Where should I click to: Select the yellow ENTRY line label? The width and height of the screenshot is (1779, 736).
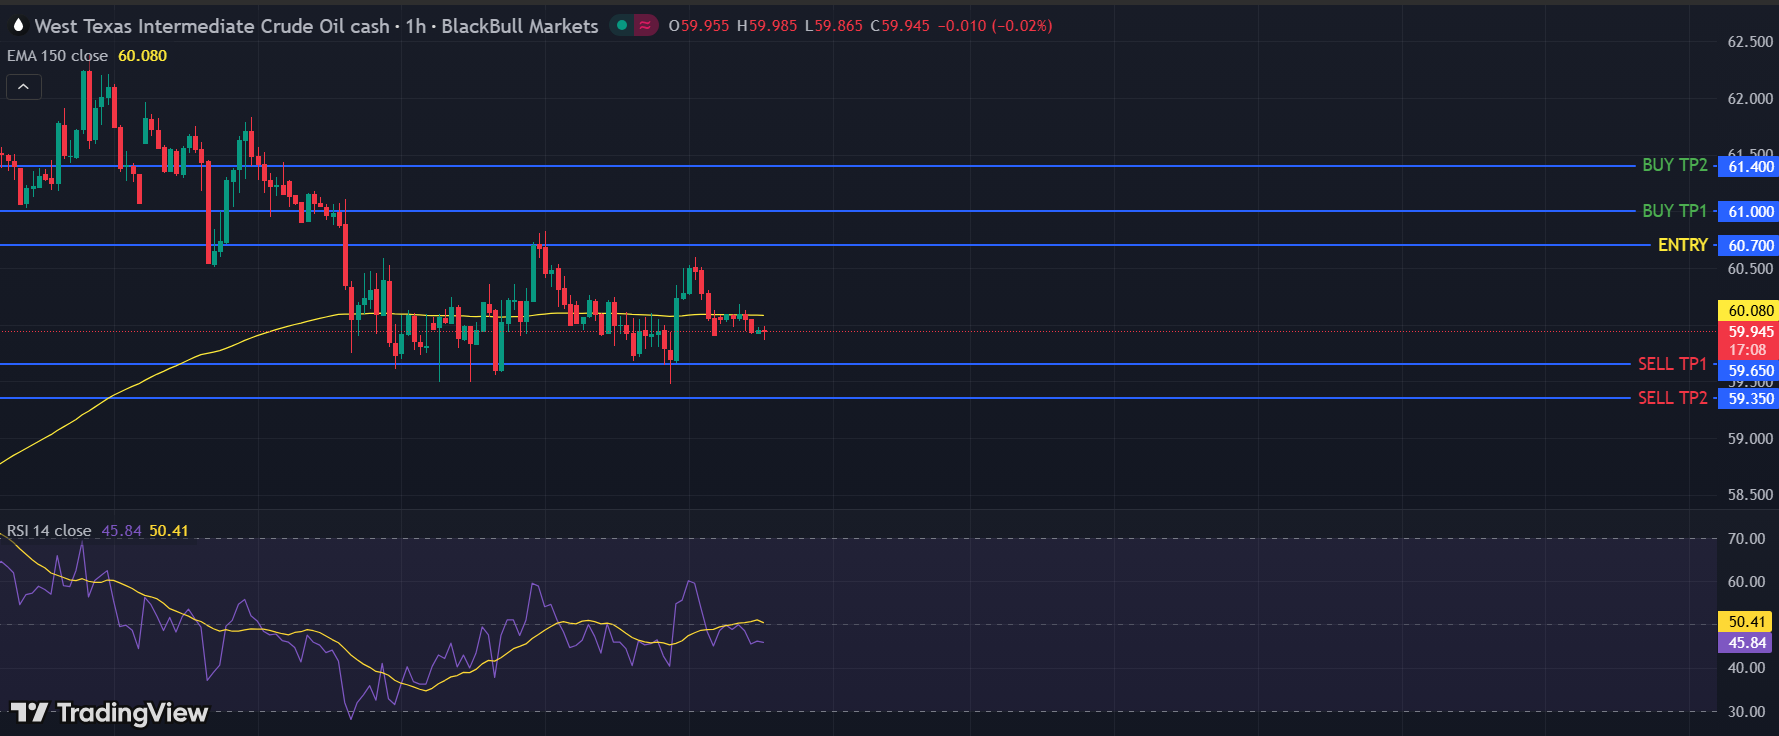pos(1682,245)
